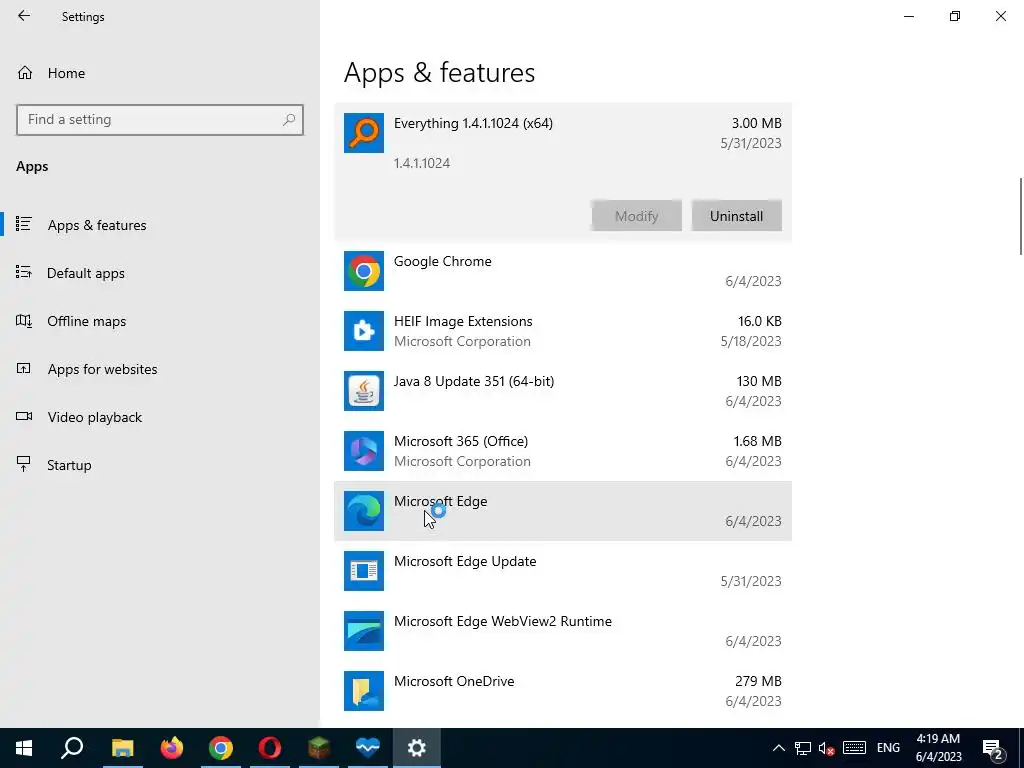This screenshot has width=1024, height=768.
Task: Uninstall Everything 1.4.1.1024
Action: 736,216
